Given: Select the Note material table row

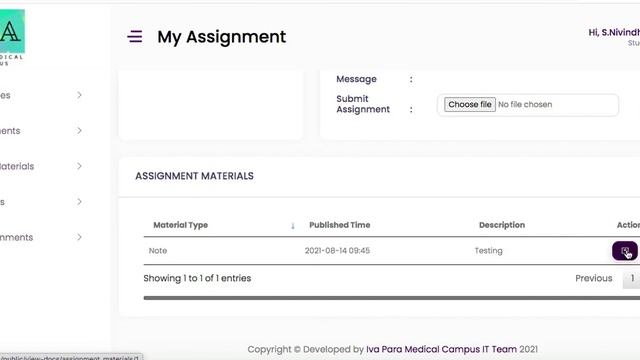Looking at the screenshot, I should (x=391, y=251).
